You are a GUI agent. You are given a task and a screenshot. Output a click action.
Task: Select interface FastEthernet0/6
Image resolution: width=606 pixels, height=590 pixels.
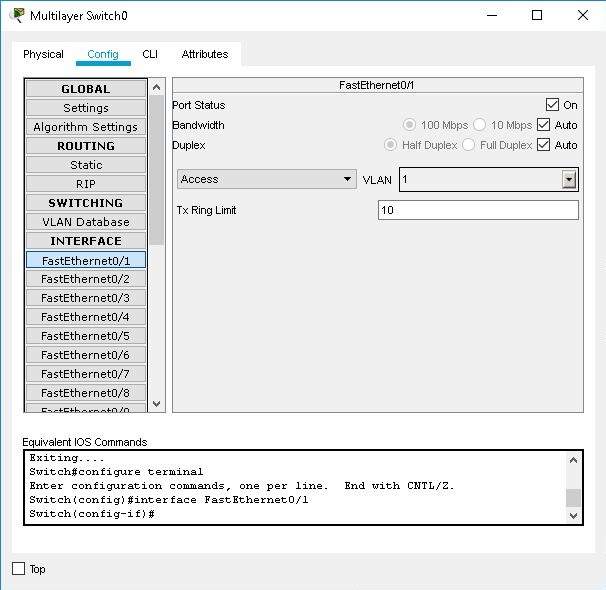(86, 355)
